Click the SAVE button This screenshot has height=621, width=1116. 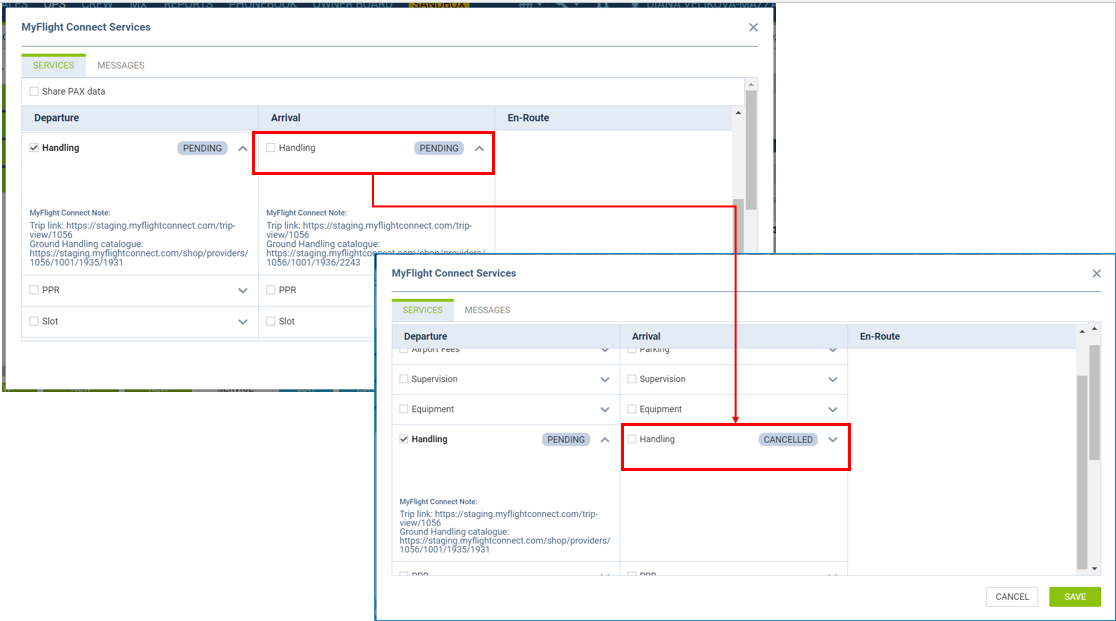click(x=1075, y=597)
